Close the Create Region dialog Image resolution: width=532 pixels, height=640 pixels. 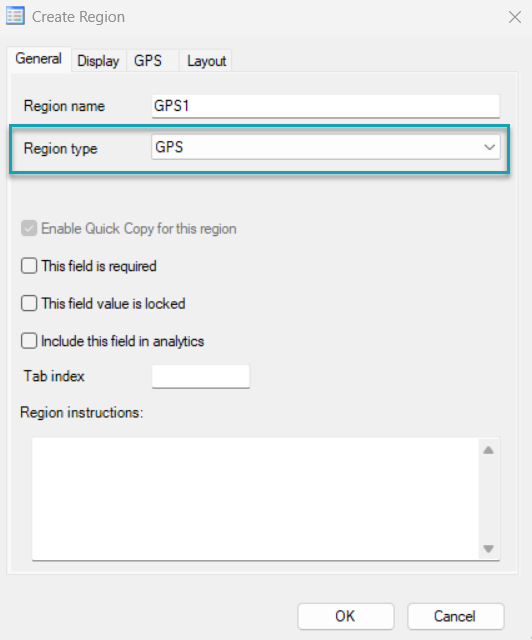(x=515, y=17)
